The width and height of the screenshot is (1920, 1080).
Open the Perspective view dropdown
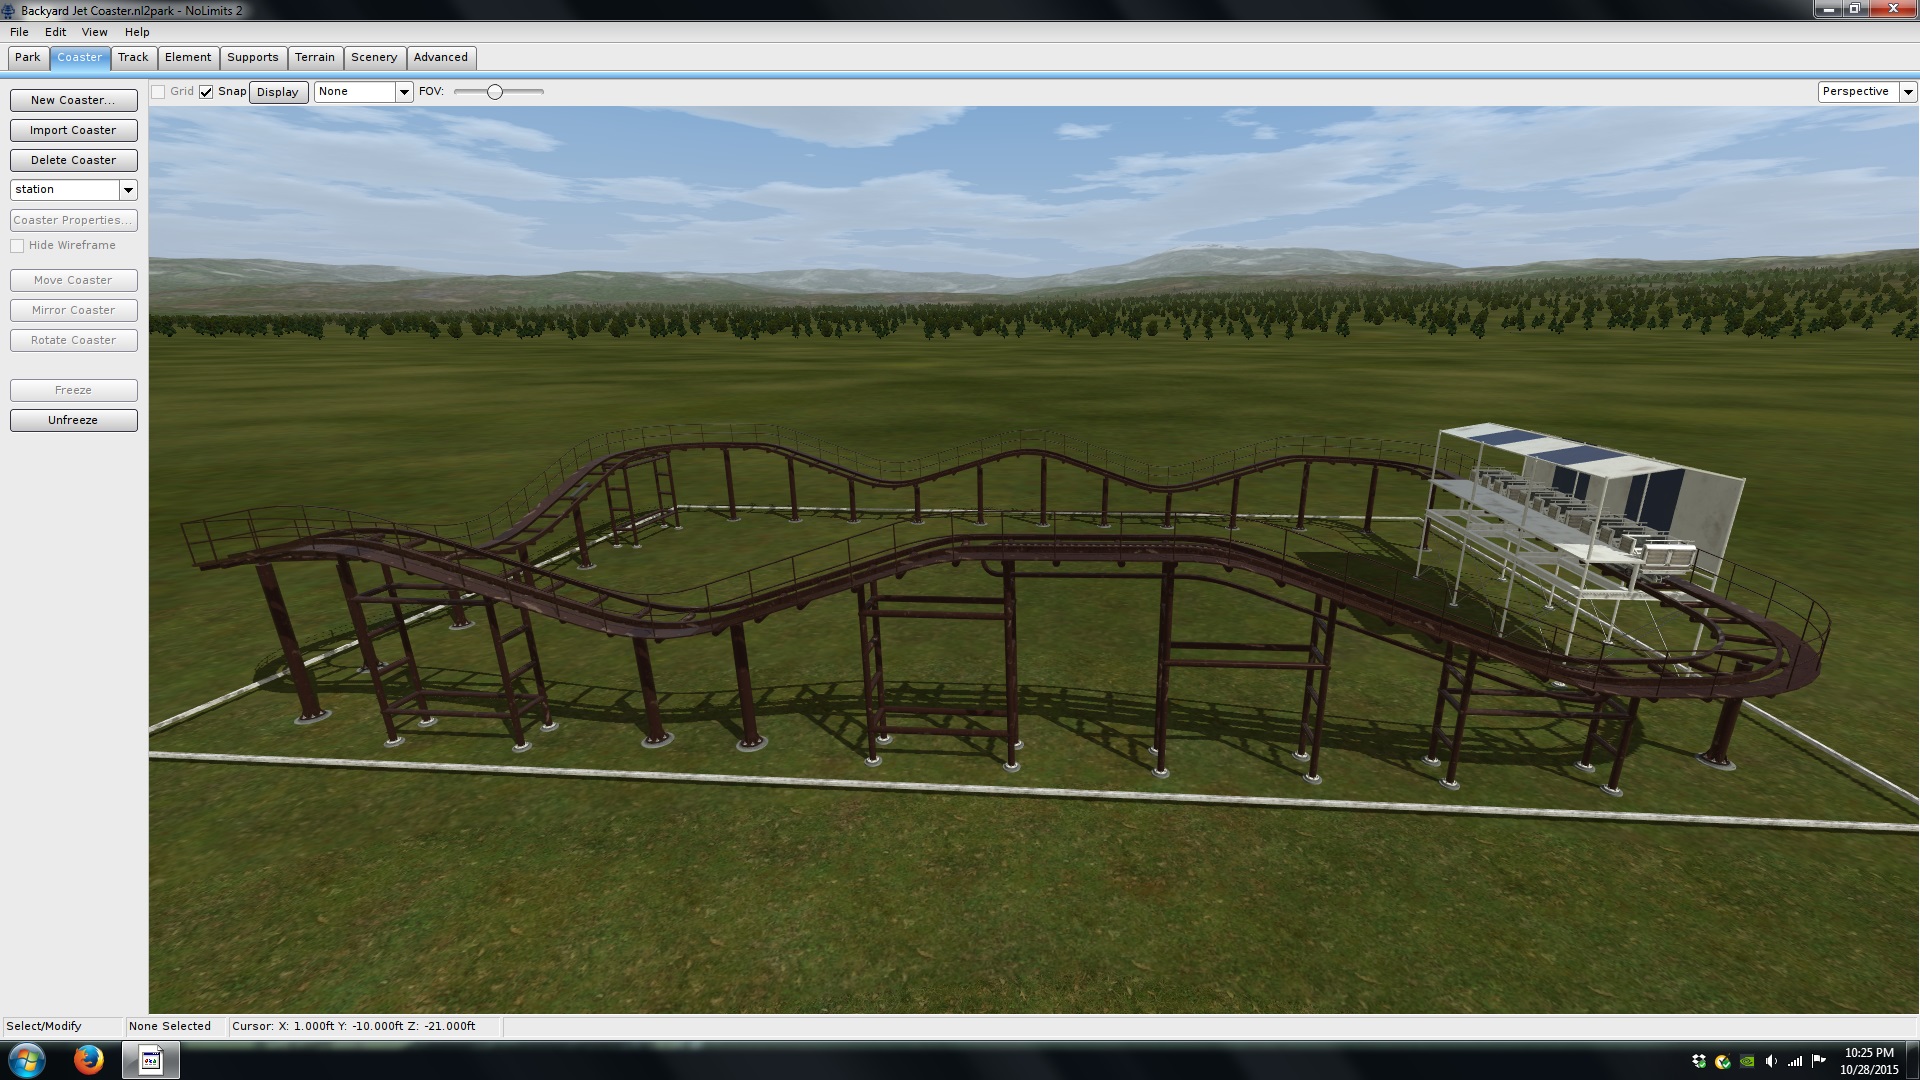(x=1907, y=92)
